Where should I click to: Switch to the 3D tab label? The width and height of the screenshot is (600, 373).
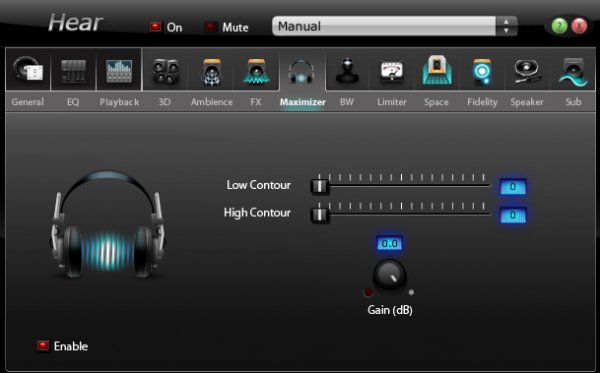(165, 102)
